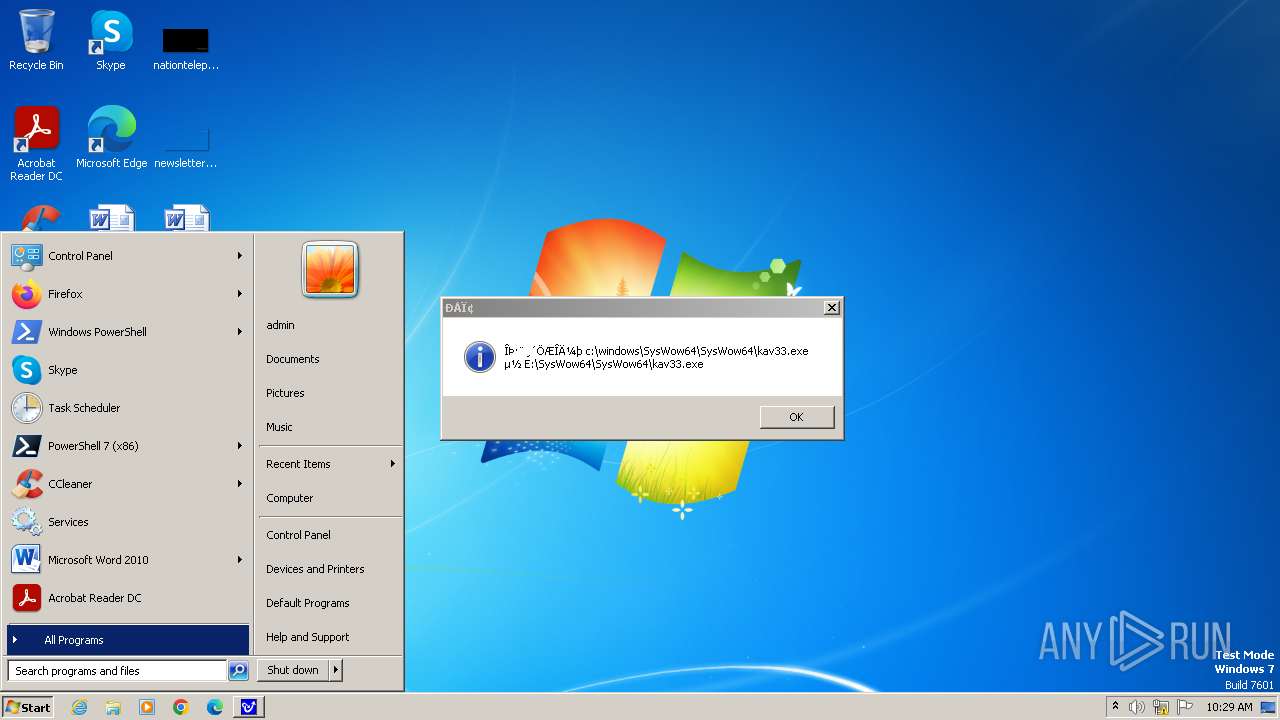This screenshot has height=720, width=1280.
Task: Click the clock showing 10:29 AM
Action: point(1229,707)
